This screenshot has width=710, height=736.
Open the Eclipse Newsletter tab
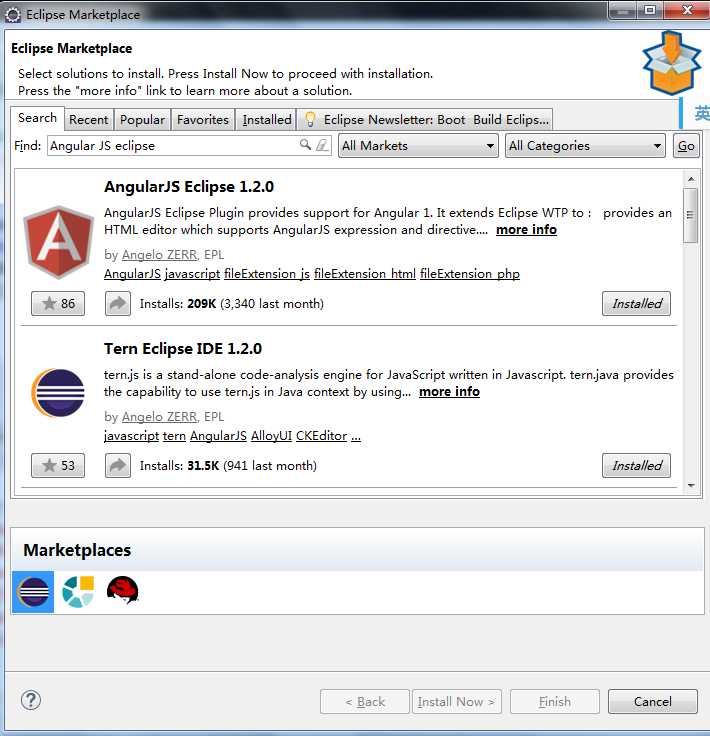click(426, 120)
